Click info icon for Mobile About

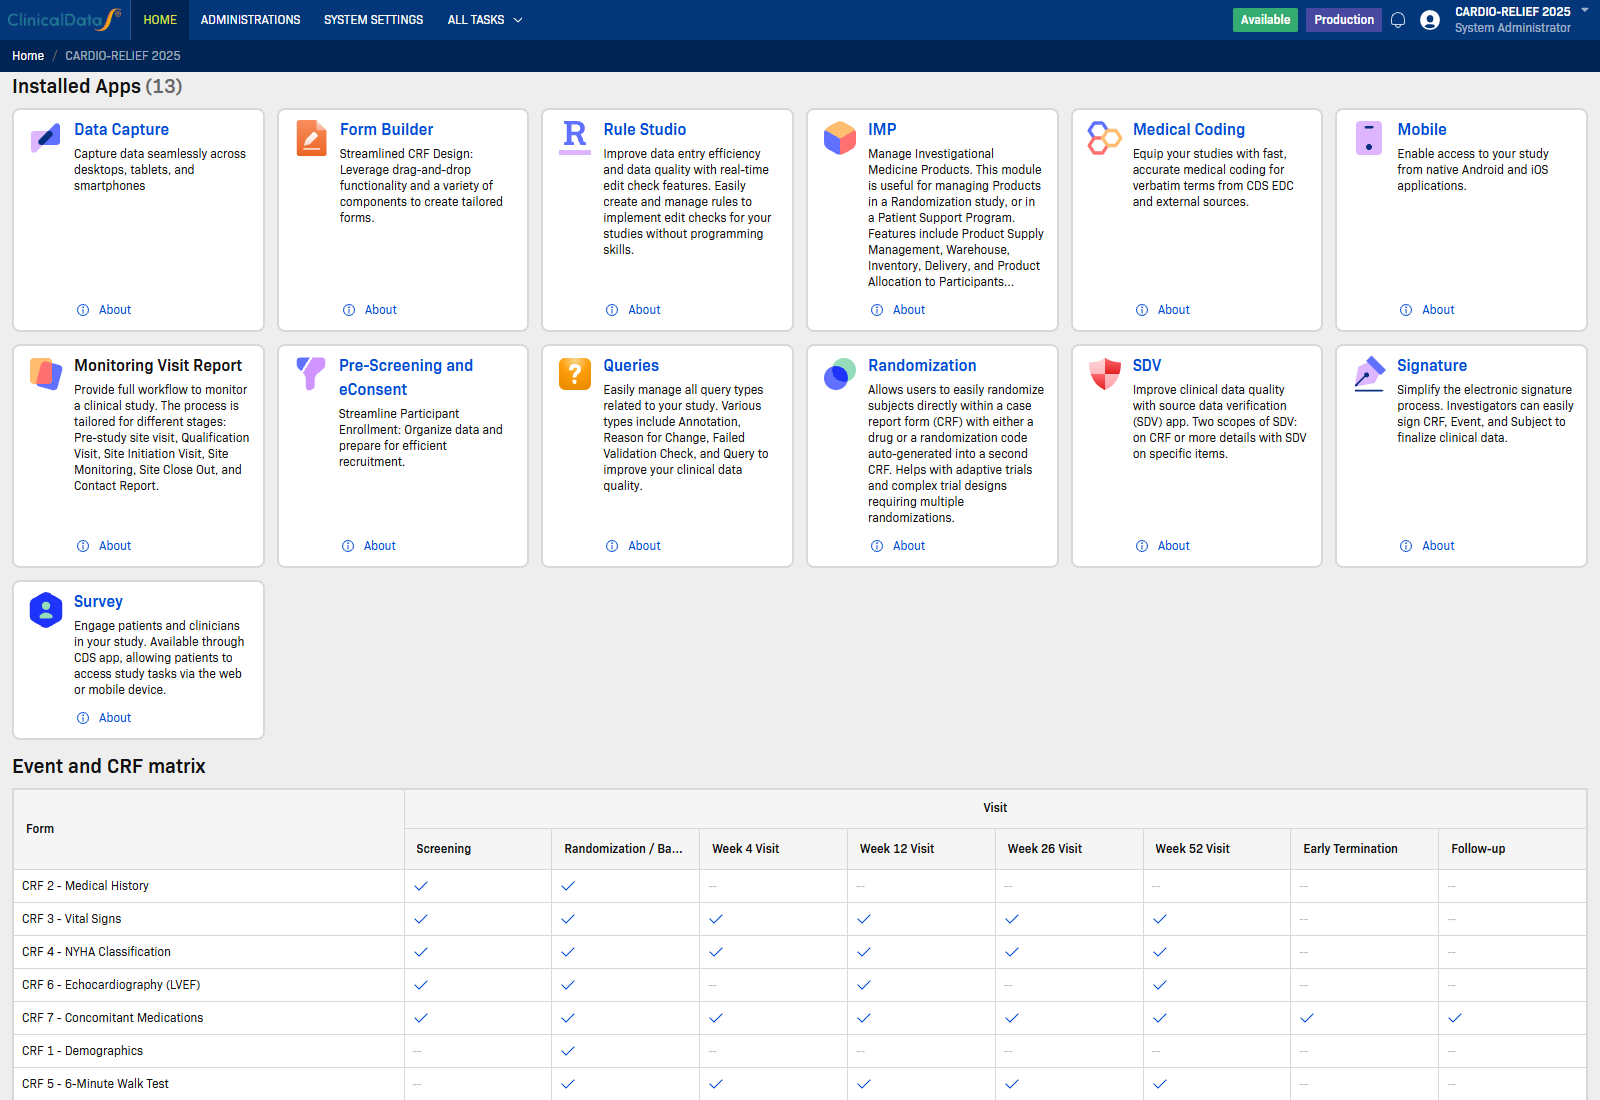click(1406, 310)
